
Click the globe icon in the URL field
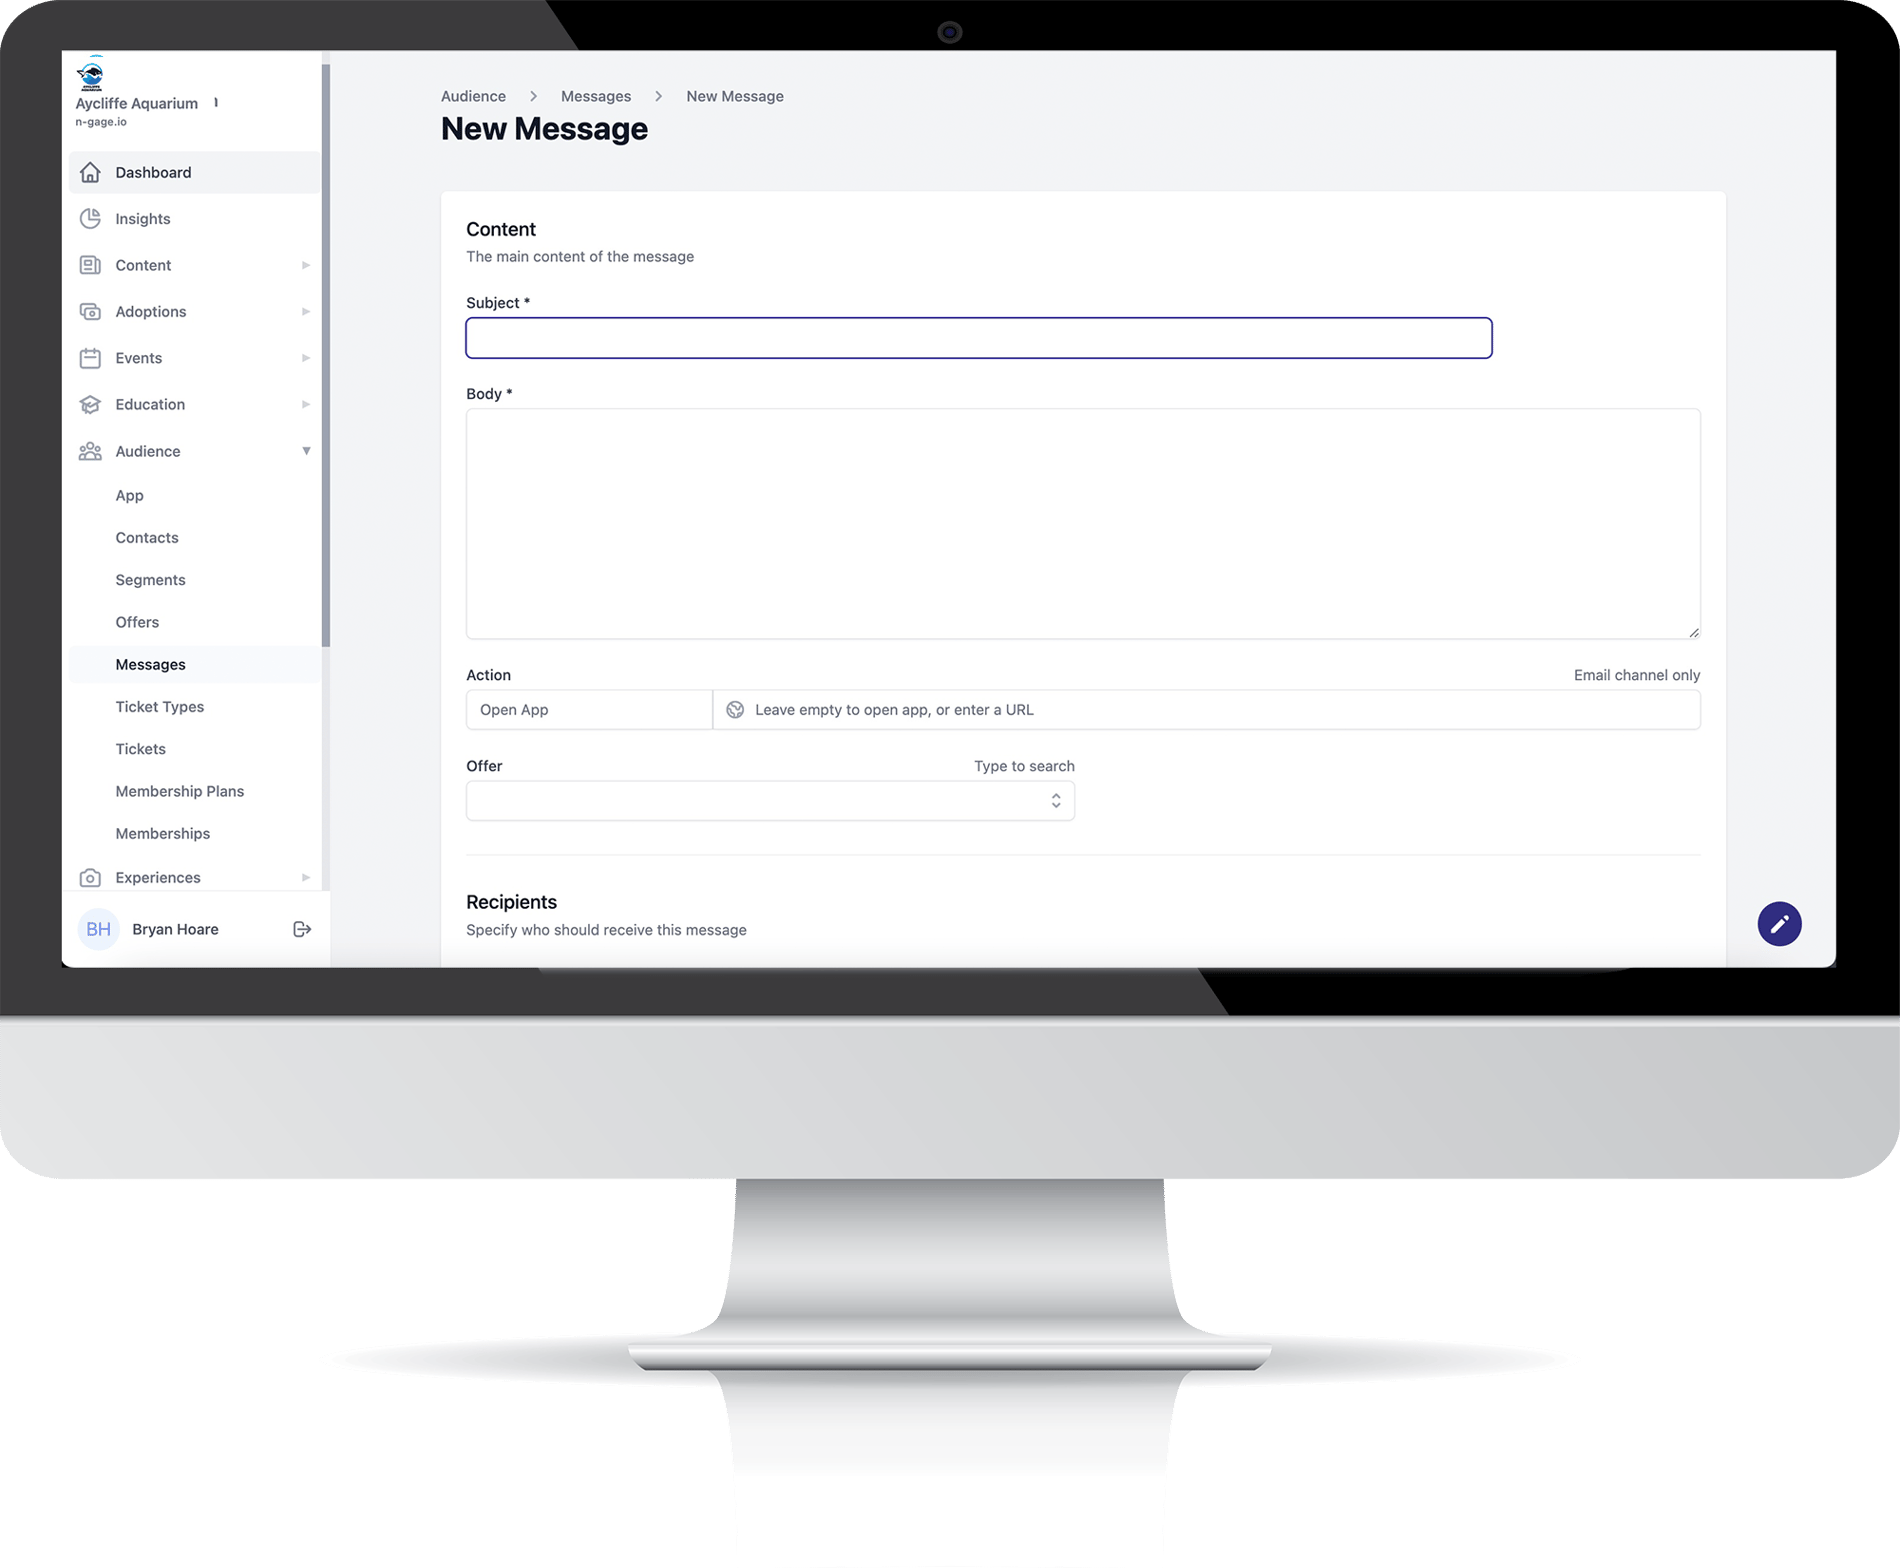point(735,709)
